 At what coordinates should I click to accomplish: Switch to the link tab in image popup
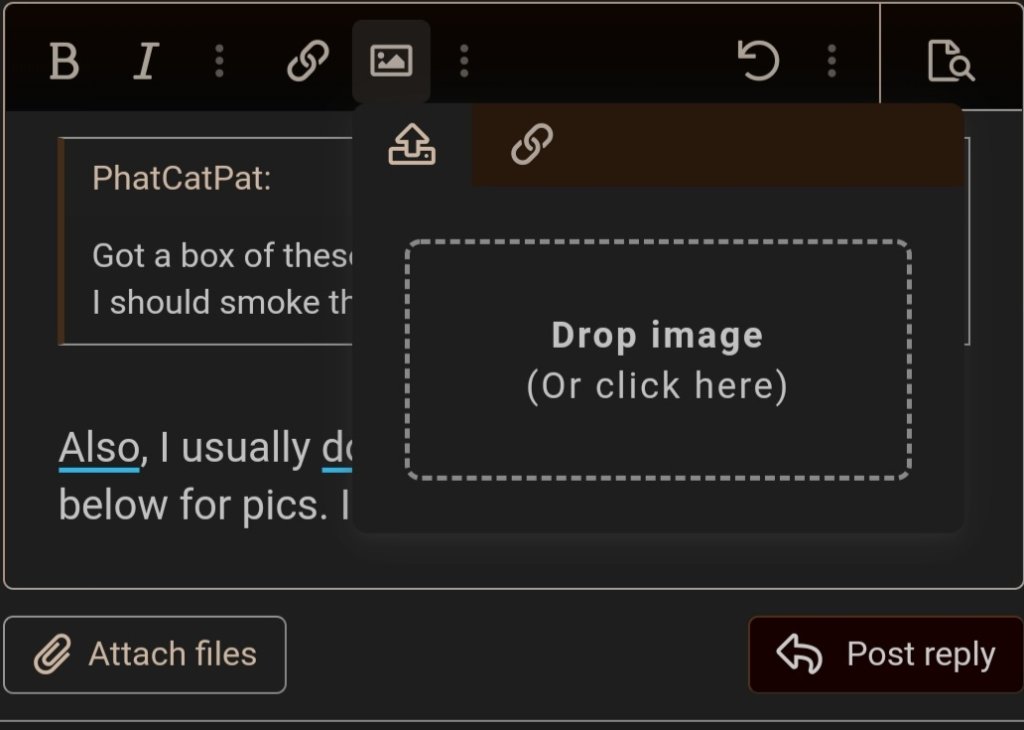[532, 147]
